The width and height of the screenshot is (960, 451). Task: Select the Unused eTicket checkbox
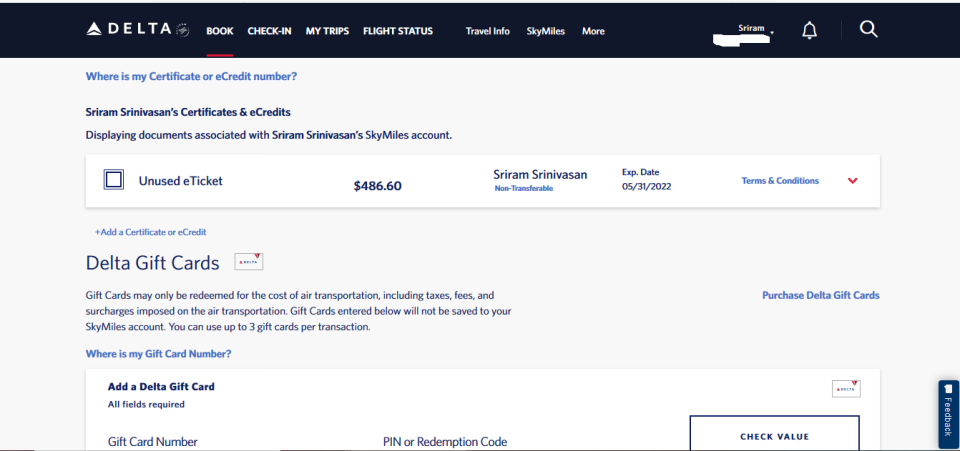(x=114, y=180)
